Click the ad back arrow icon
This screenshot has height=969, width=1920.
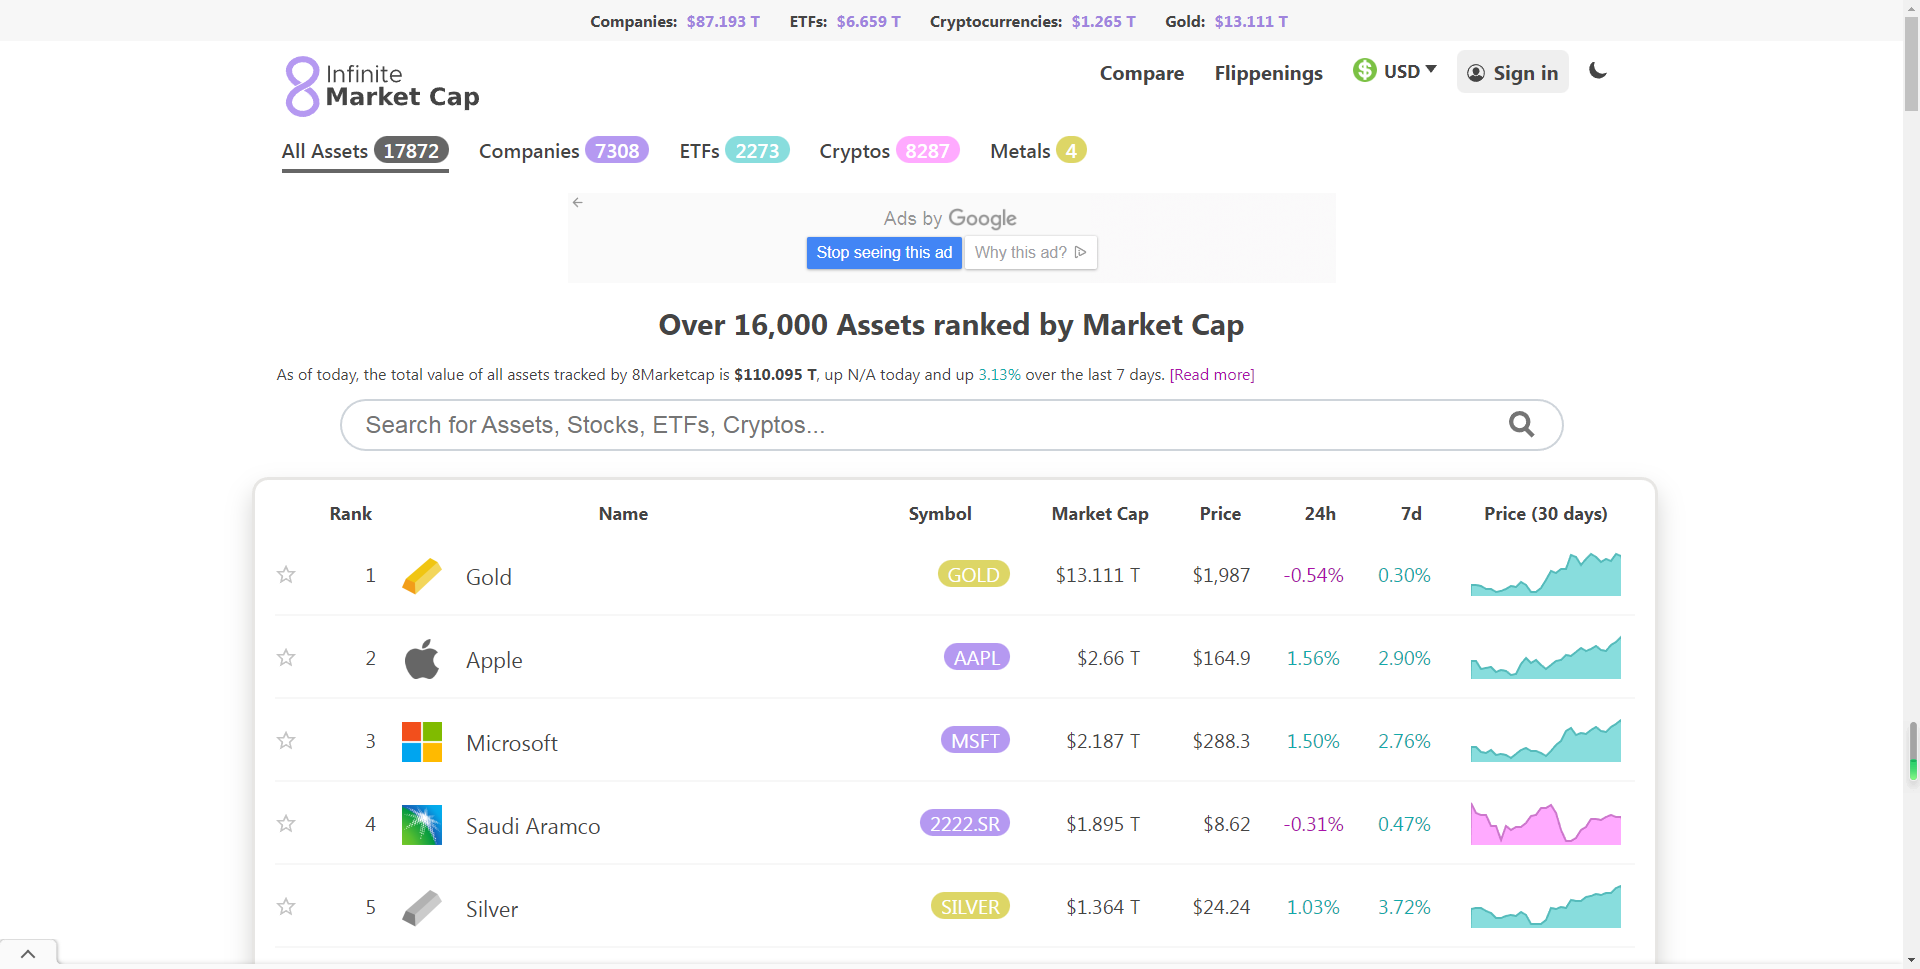point(578,203)
